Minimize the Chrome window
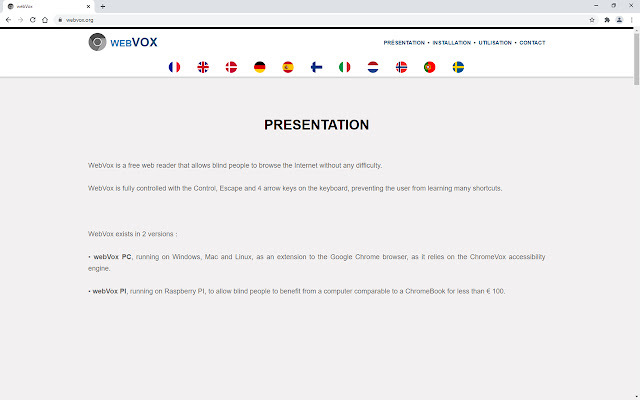 [596, 6]
